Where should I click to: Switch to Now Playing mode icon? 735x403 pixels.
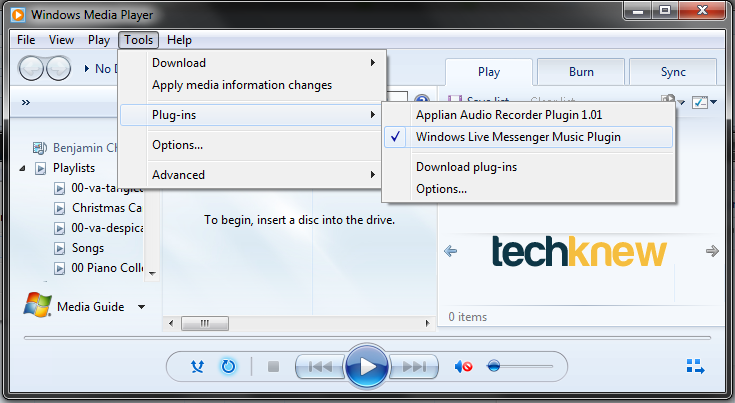click(x=695, y=366)
